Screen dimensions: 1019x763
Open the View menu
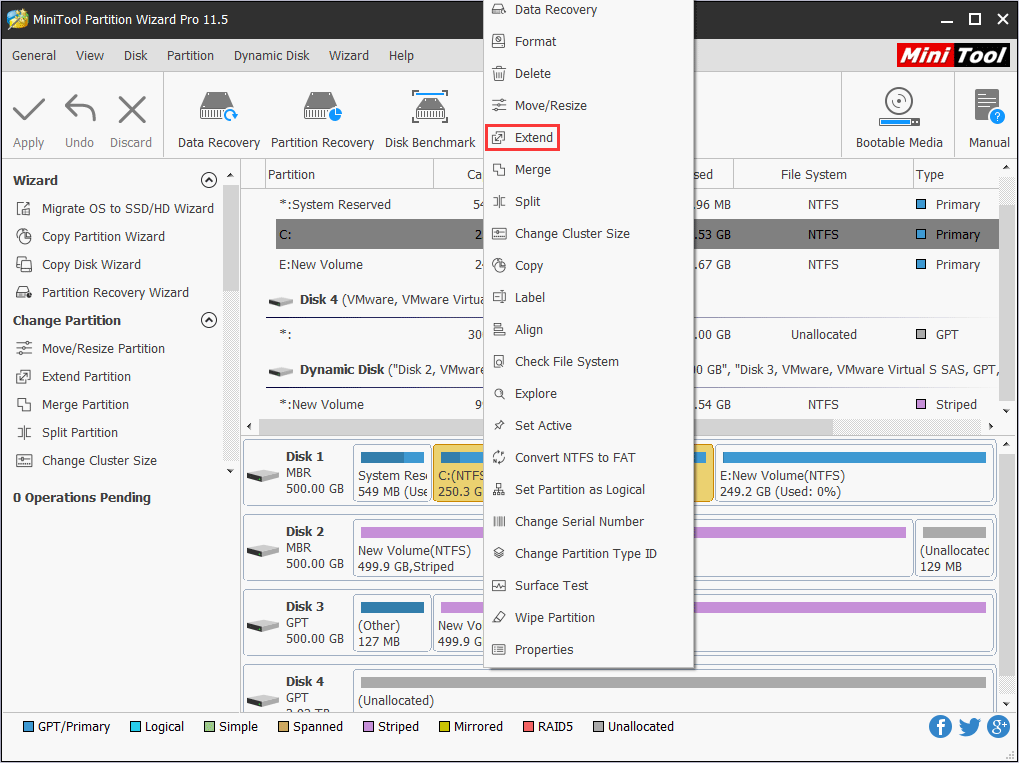pos(90,56)
